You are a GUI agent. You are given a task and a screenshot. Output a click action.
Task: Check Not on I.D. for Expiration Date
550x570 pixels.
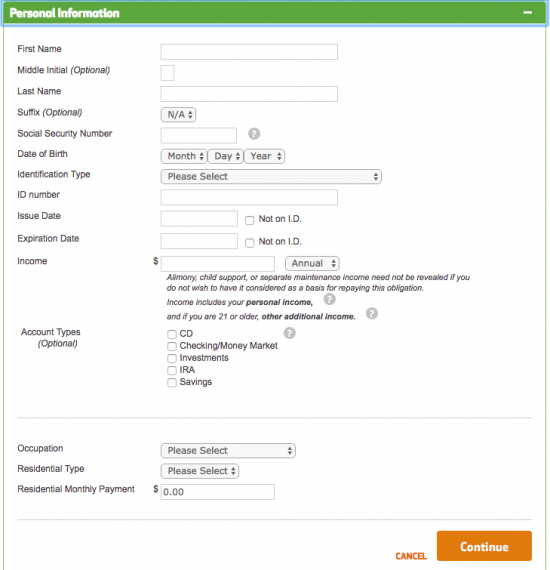(249, 243)
